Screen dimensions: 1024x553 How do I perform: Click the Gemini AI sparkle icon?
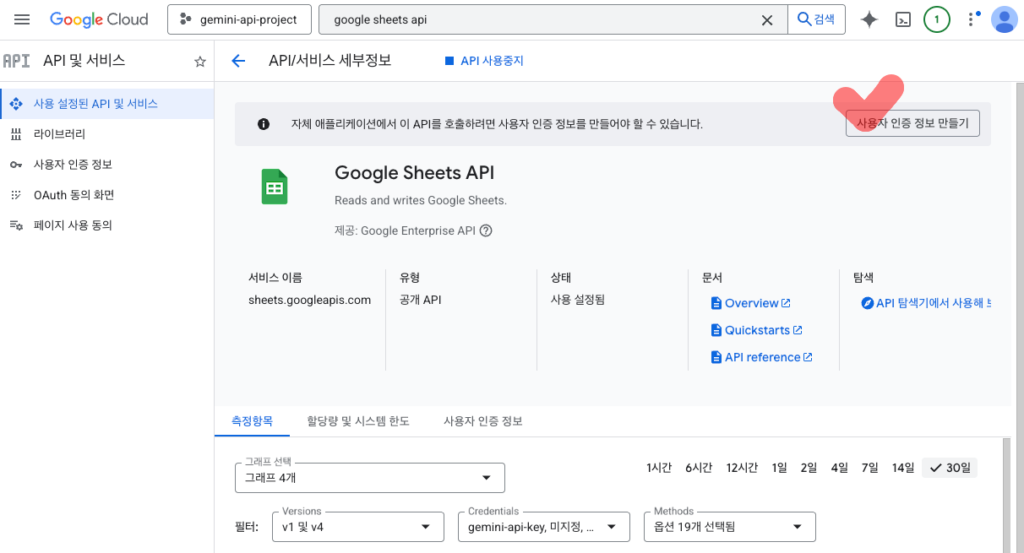pos(869,20)
